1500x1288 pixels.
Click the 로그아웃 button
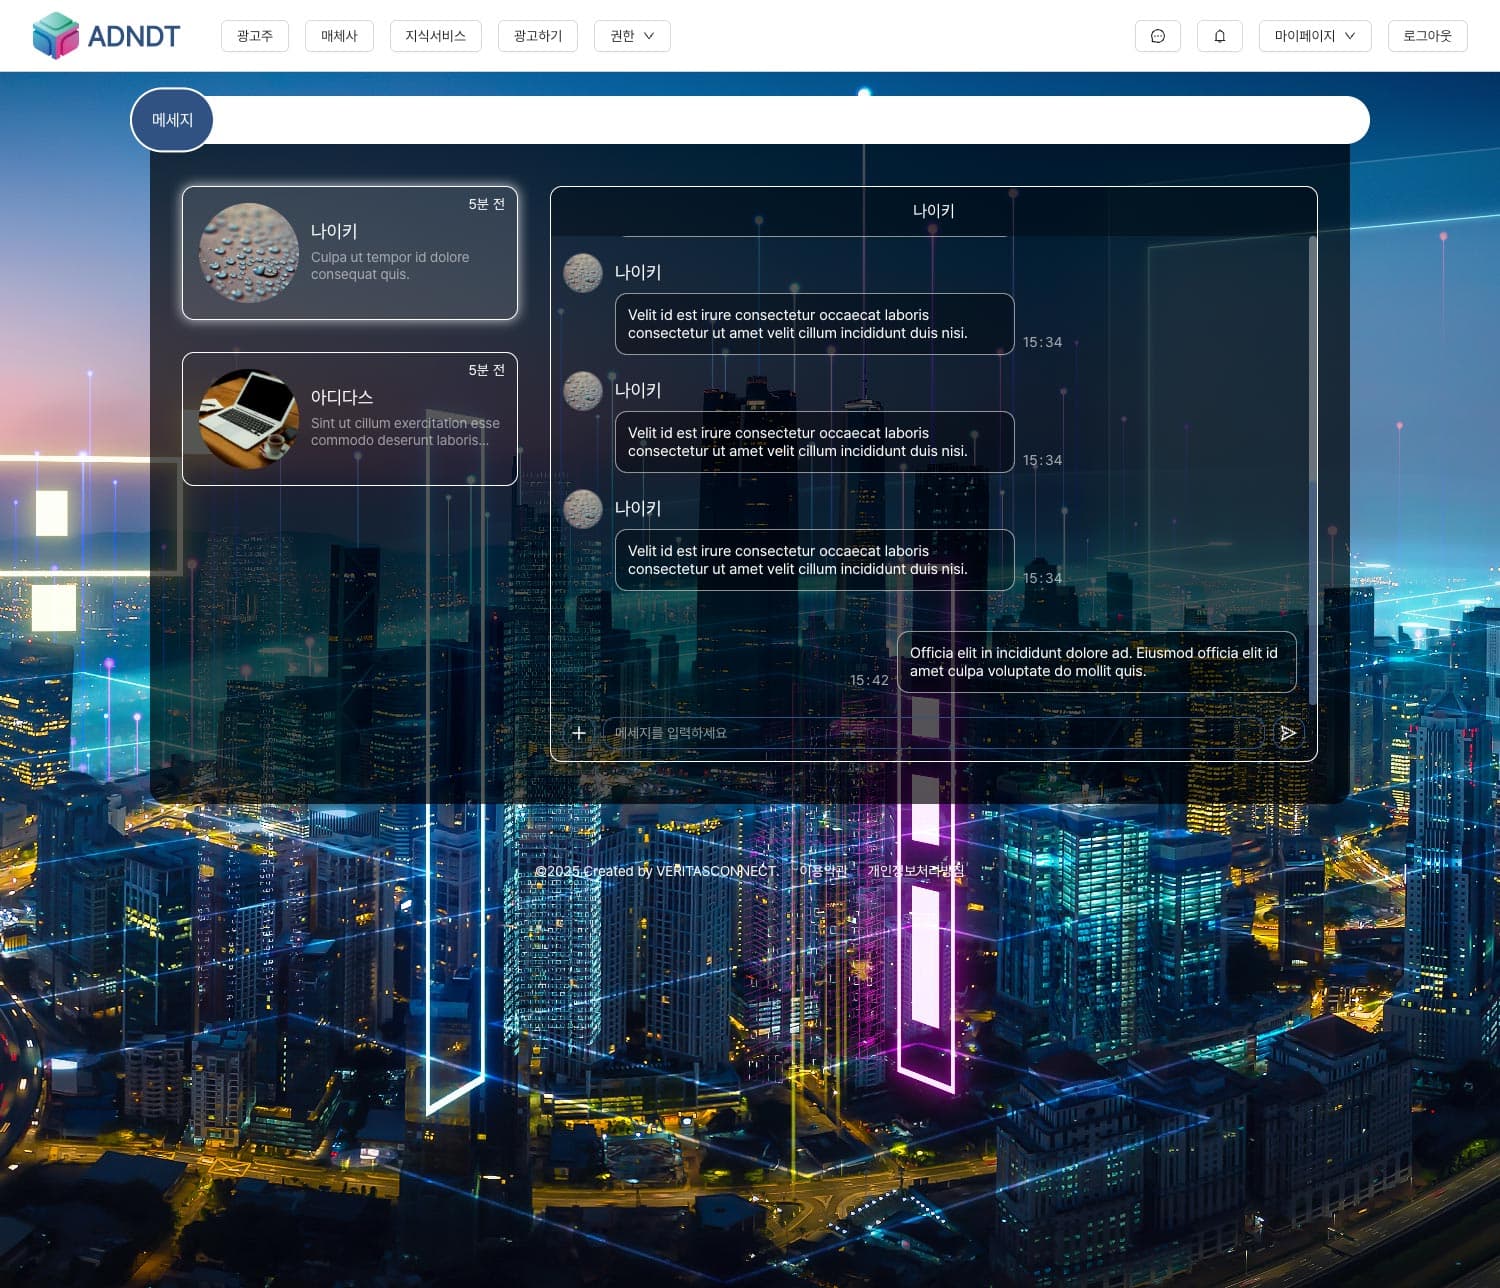coord(1427,36)
